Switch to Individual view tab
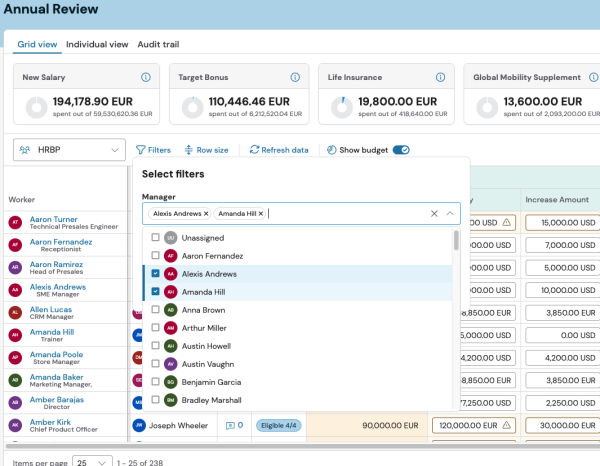Screen dimensions: 600x466 97,44
